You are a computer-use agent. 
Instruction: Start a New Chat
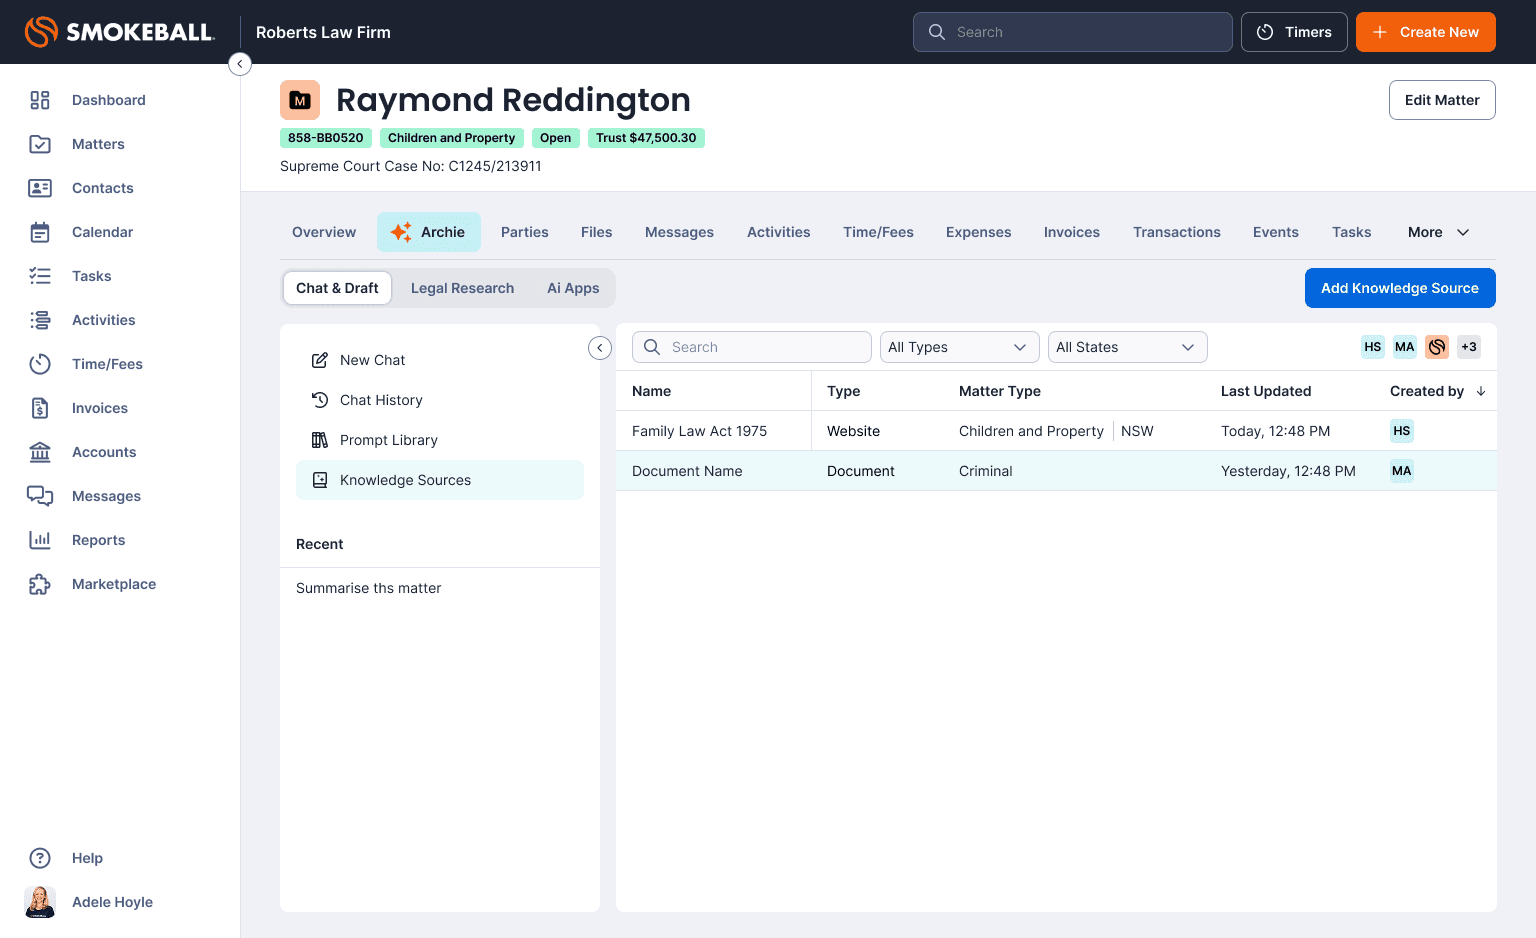(x=440, y=360)
